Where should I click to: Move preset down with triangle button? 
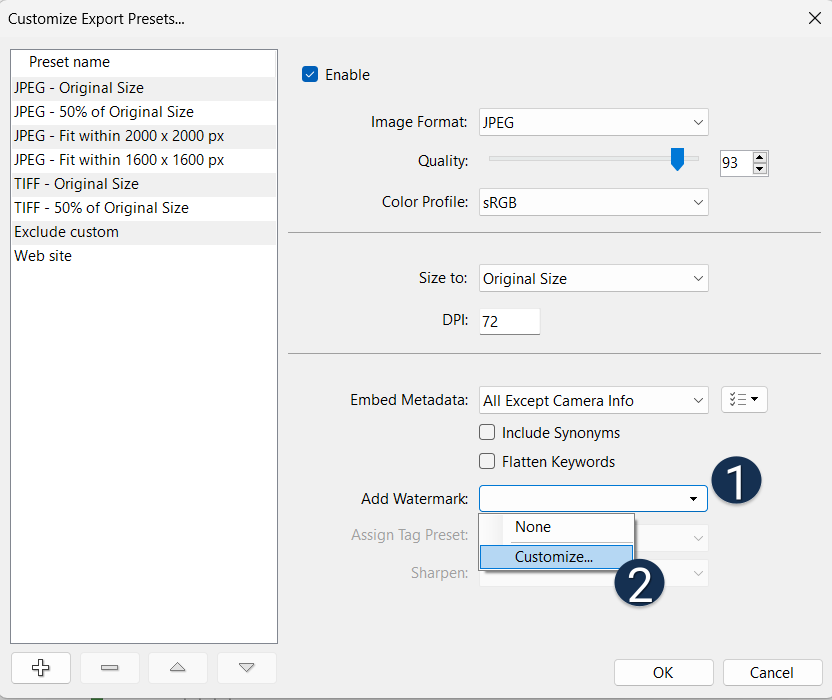[x=246, y=667]
